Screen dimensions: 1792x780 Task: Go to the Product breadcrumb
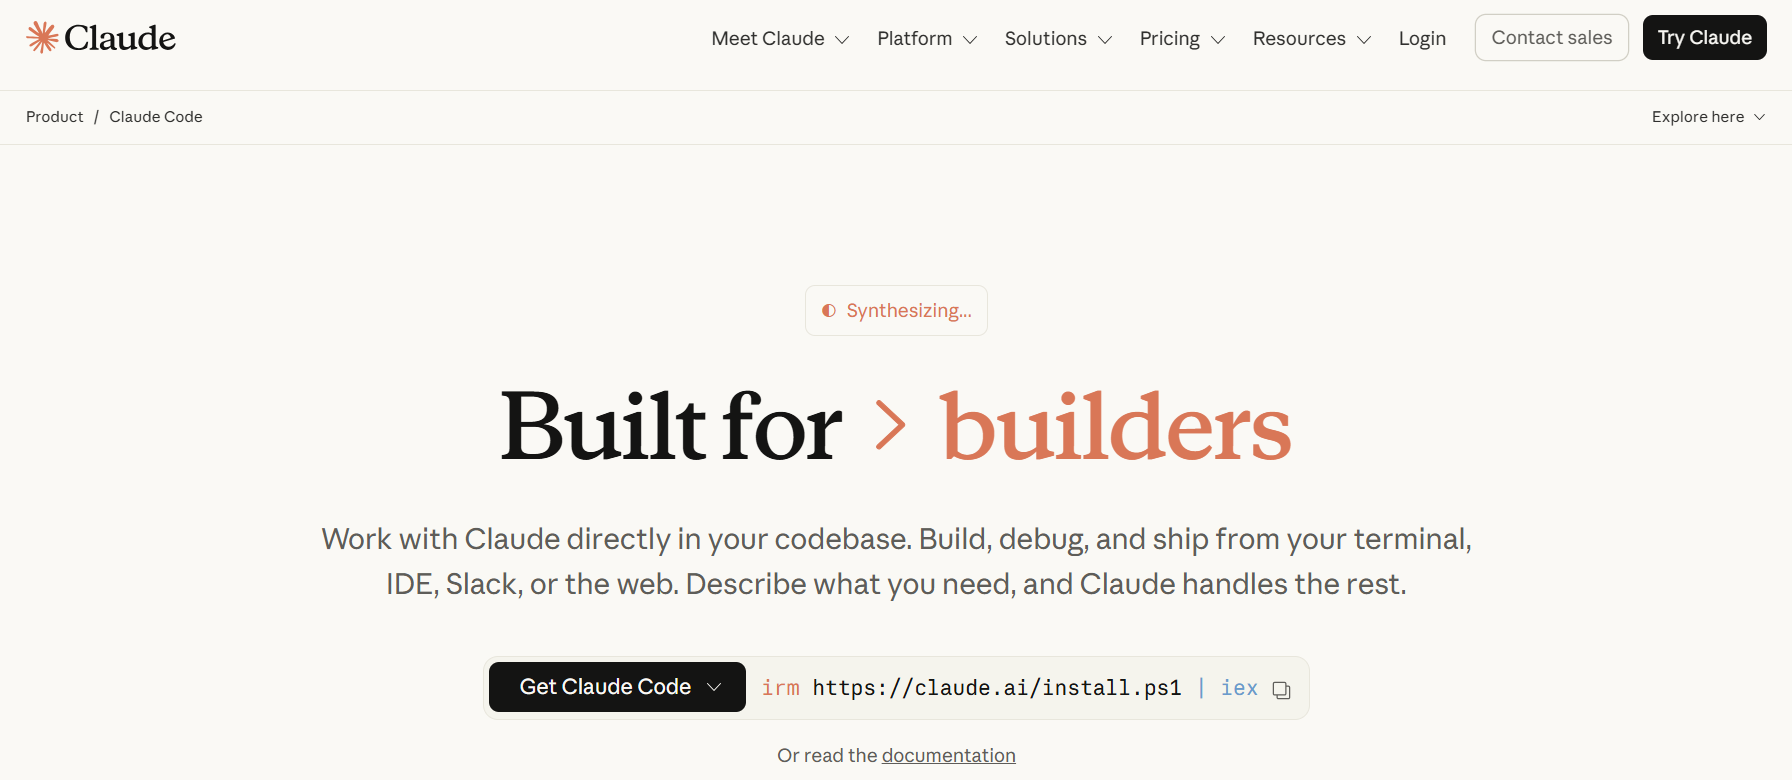point(55,117)
